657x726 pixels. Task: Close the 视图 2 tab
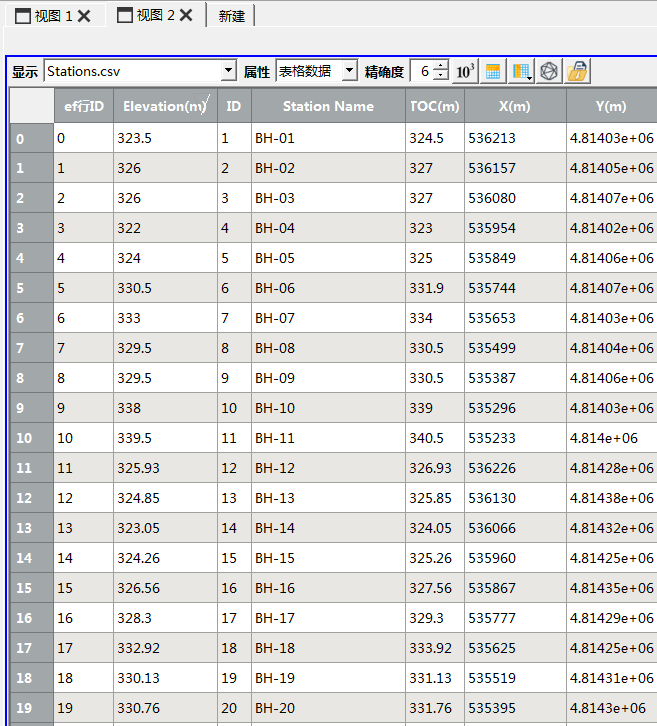click(x=186, y=15)
